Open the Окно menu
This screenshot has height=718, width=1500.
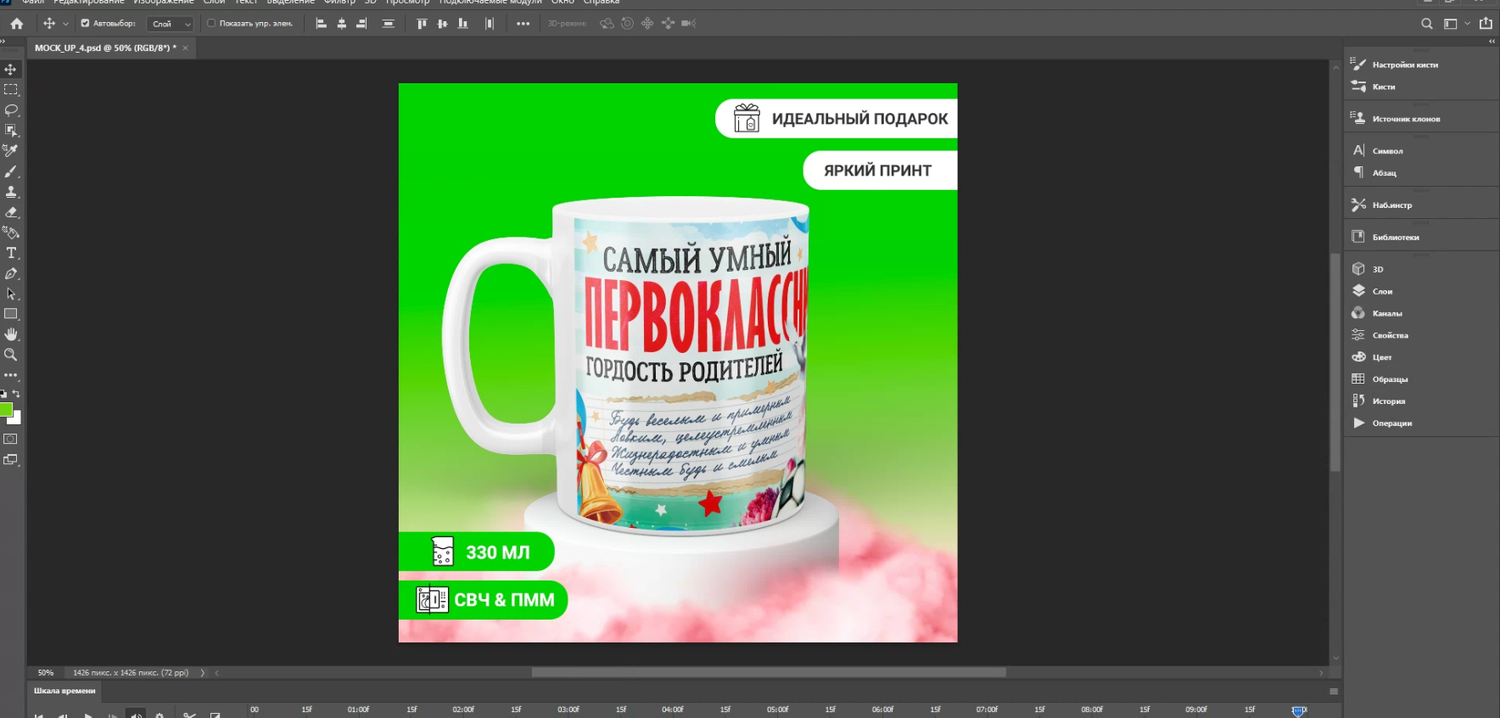click(x=563, y=2)
